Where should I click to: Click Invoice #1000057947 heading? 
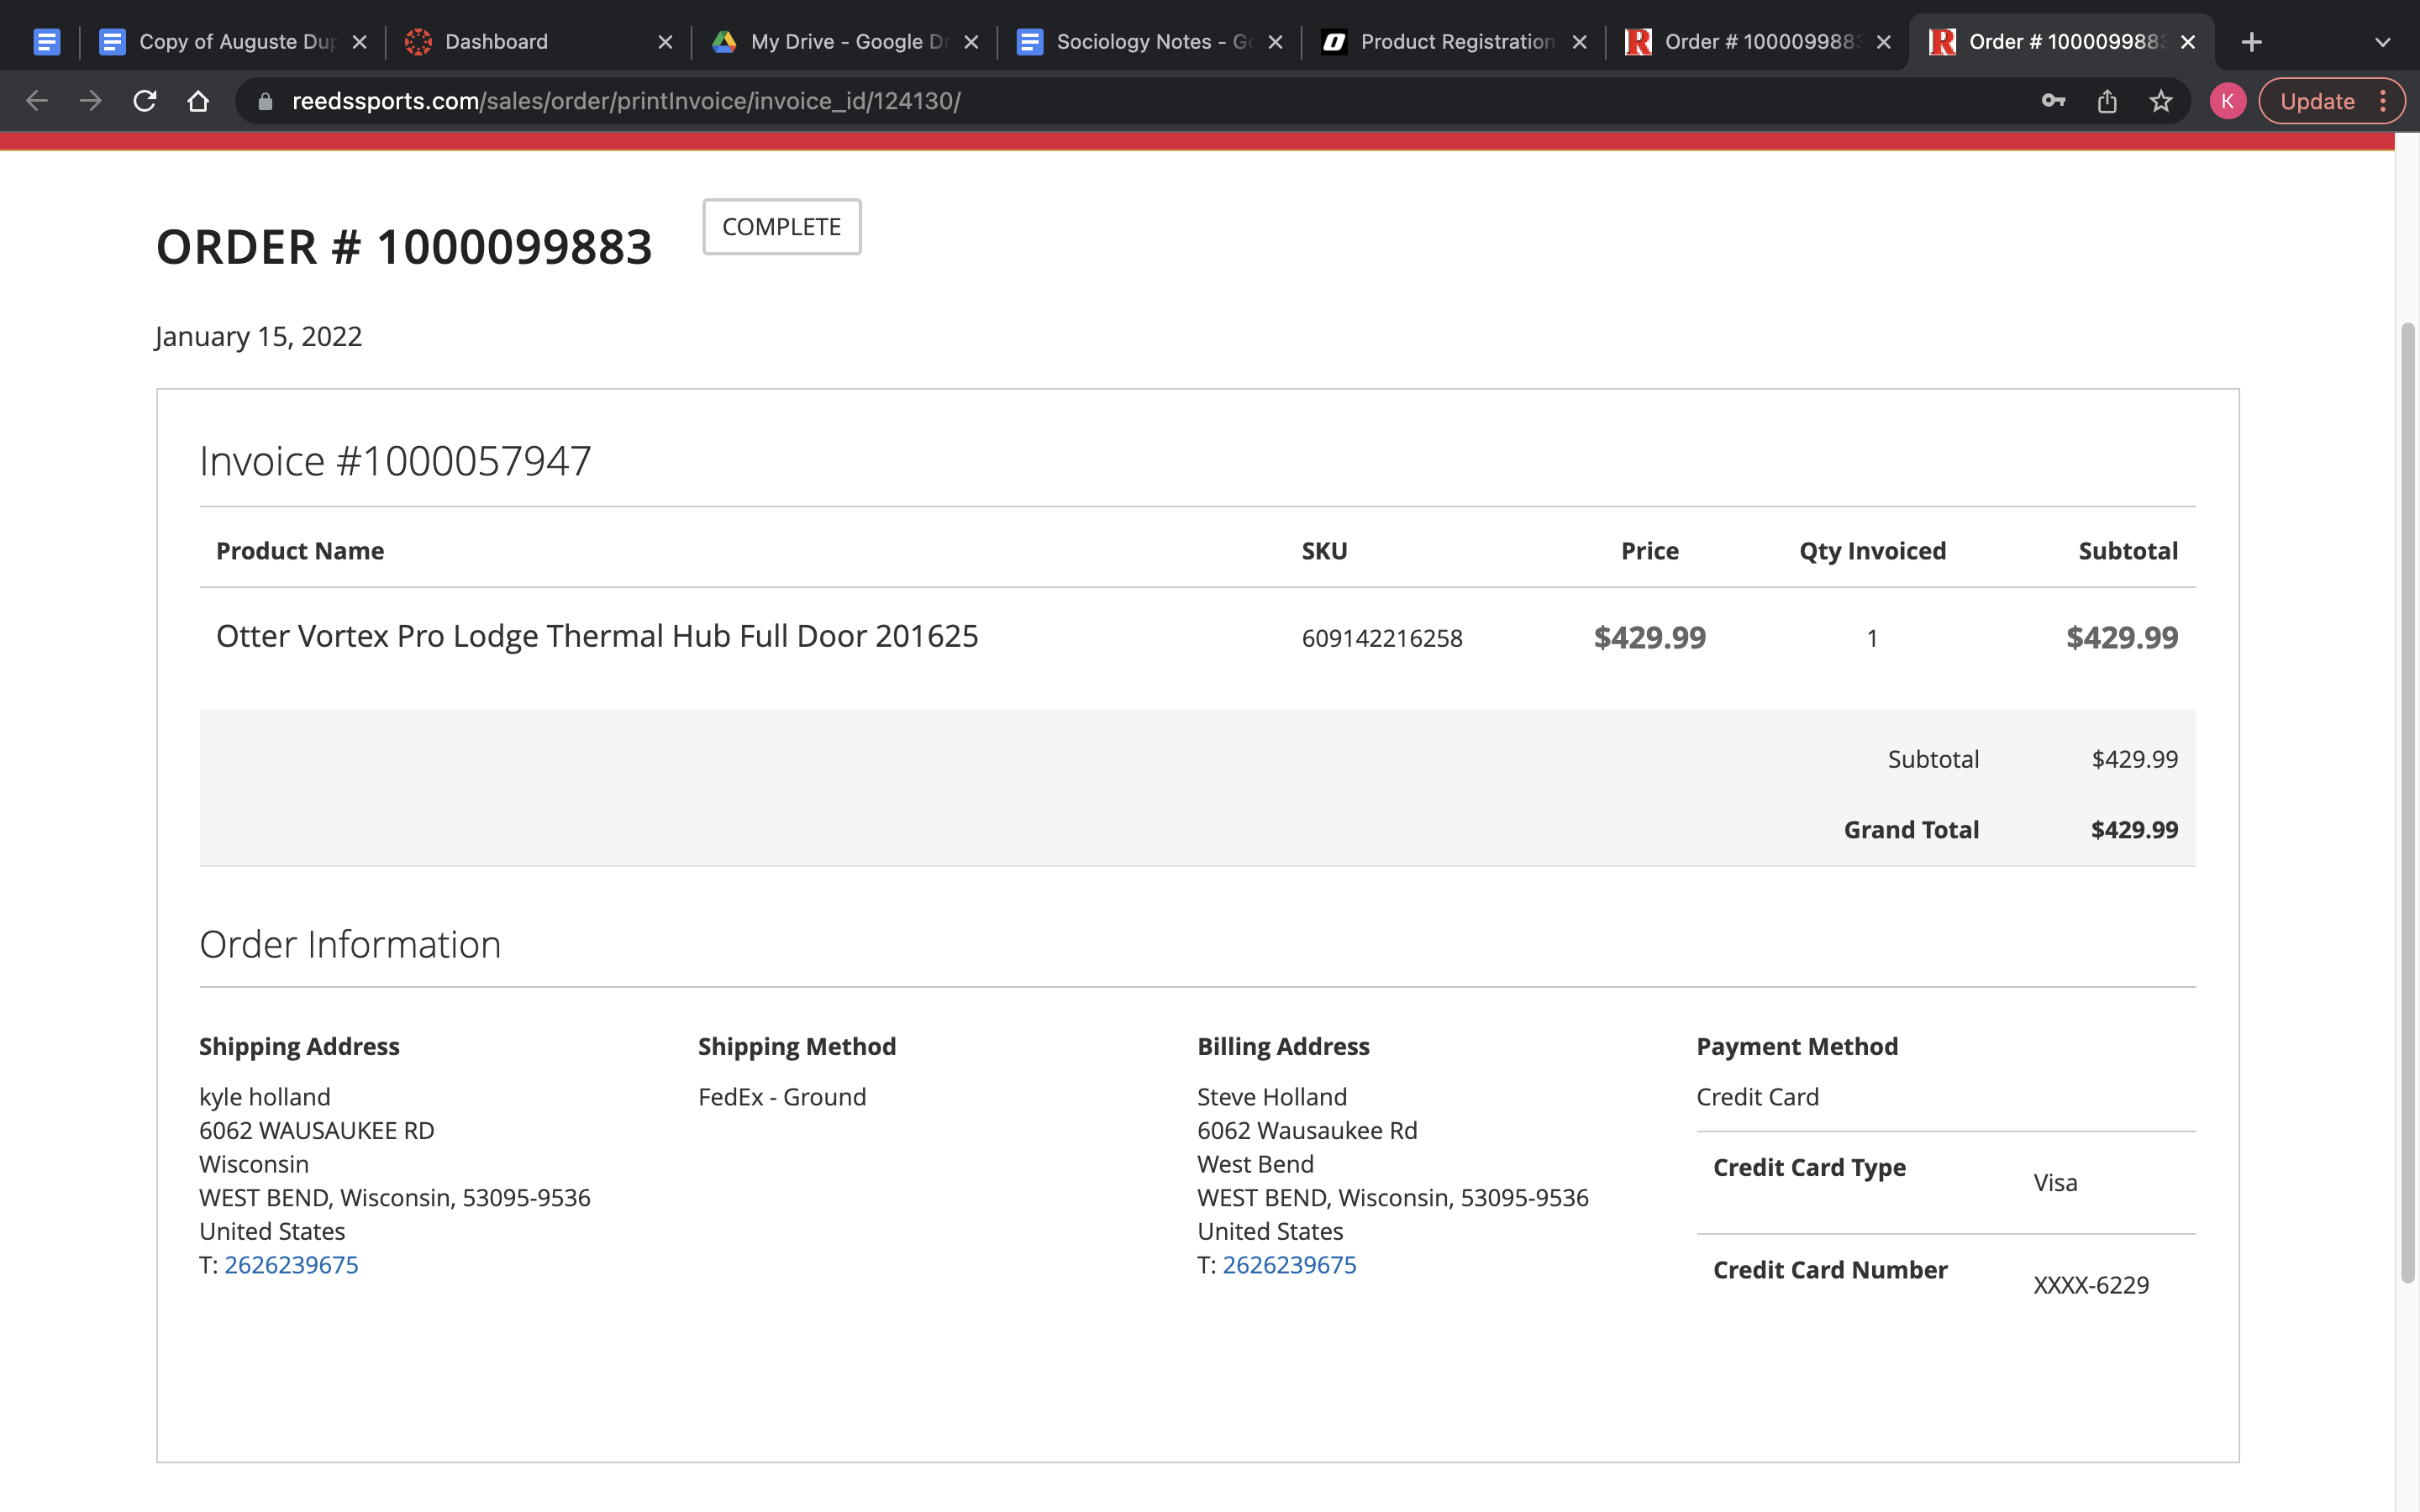[x=395, y=461]
